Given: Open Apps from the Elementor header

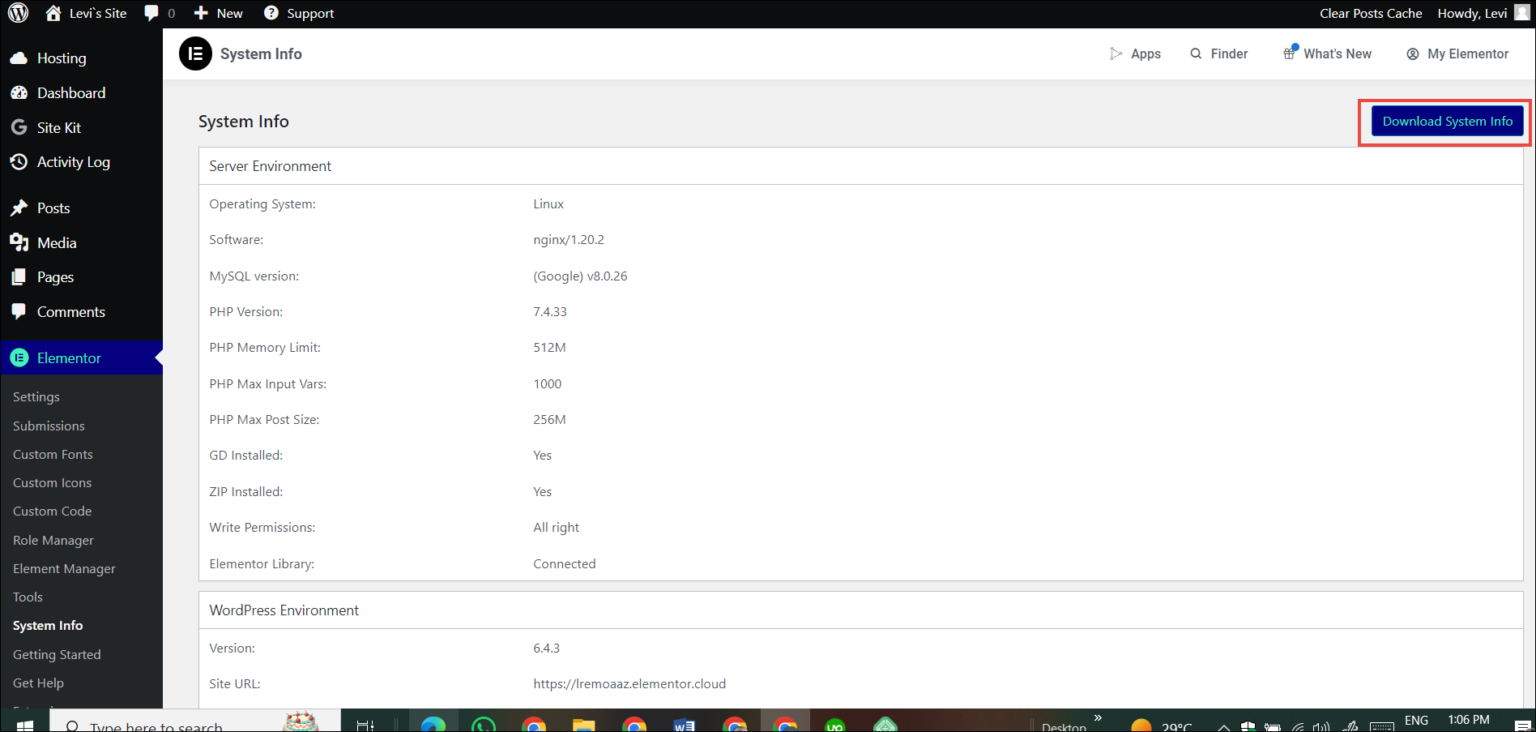Looking at the screenshot, I should point(1135,53).
